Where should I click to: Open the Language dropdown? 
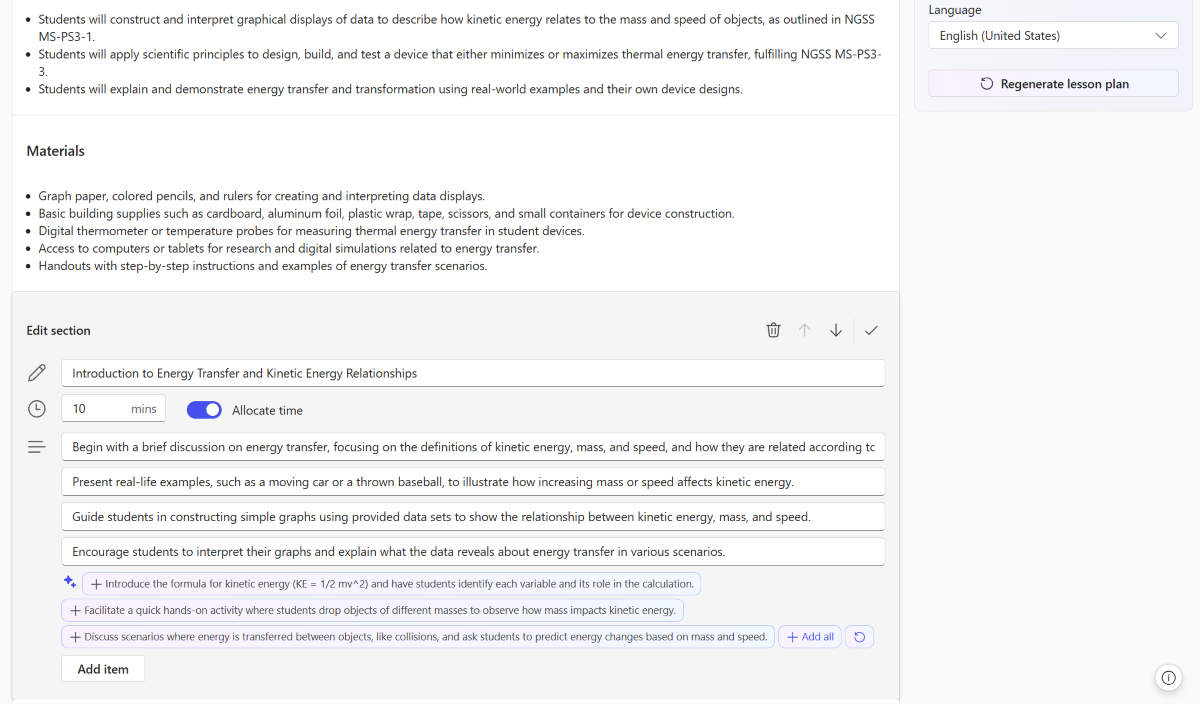click(x=1053, y=35)
